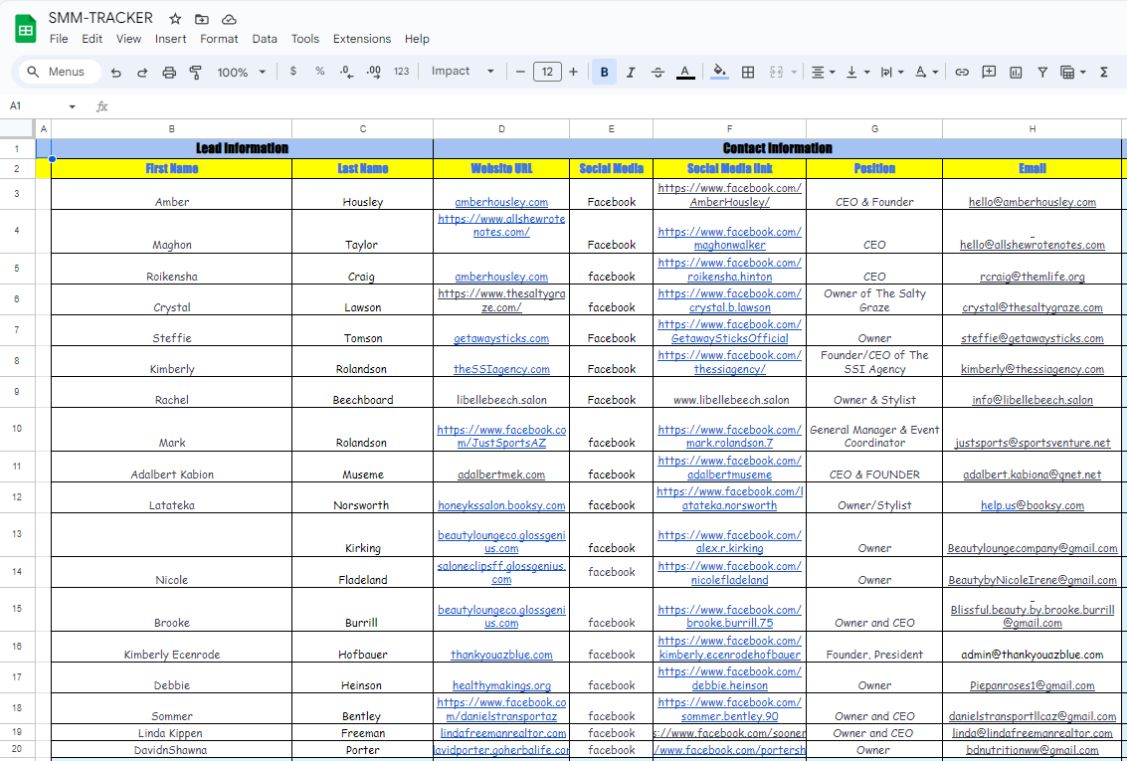The height and width of the screenshot is (761, 1127).
Task: Toggle Strikethrough formatting button
Action: click(x=657, y=72)
